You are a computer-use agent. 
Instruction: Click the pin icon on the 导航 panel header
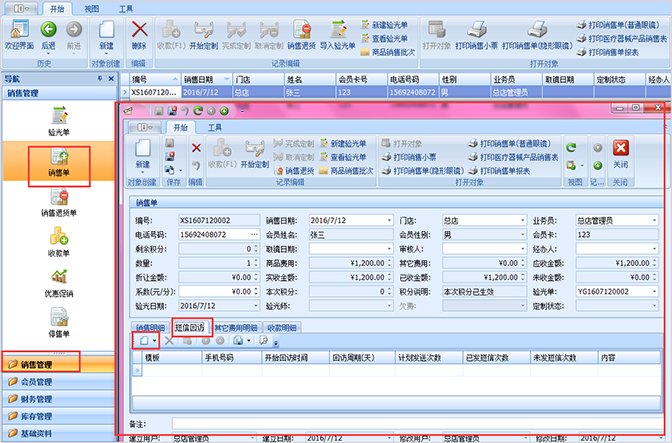pyautogui.click(x=100, y=78)
